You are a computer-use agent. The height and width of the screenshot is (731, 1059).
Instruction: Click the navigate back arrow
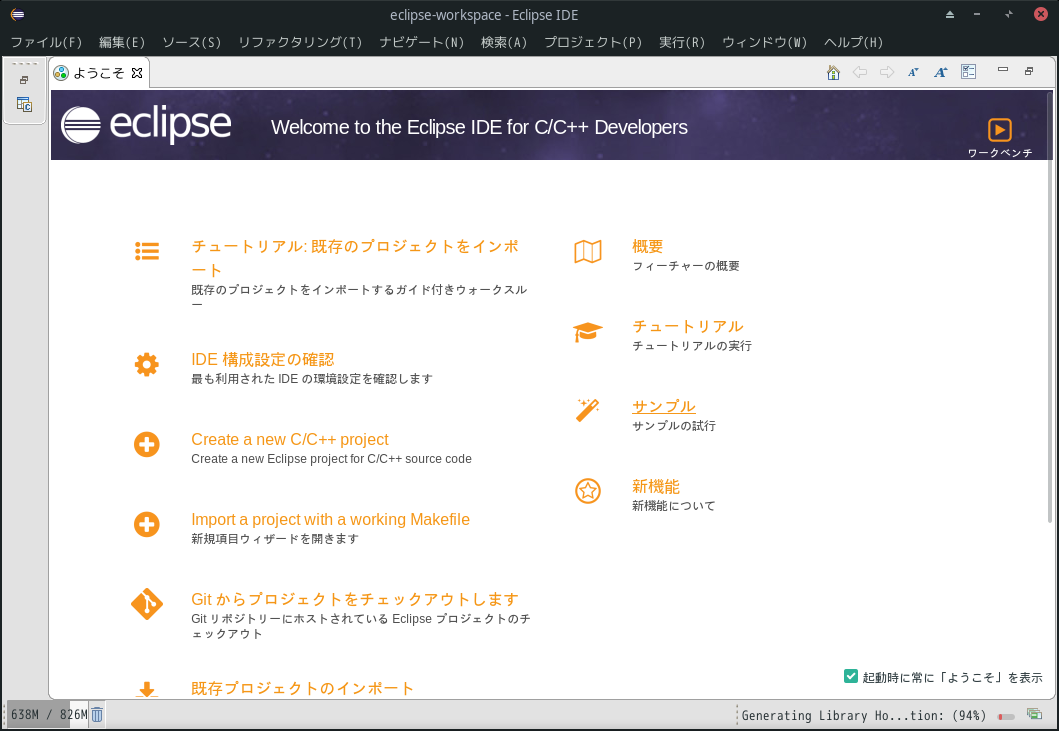tap(860, 72)
